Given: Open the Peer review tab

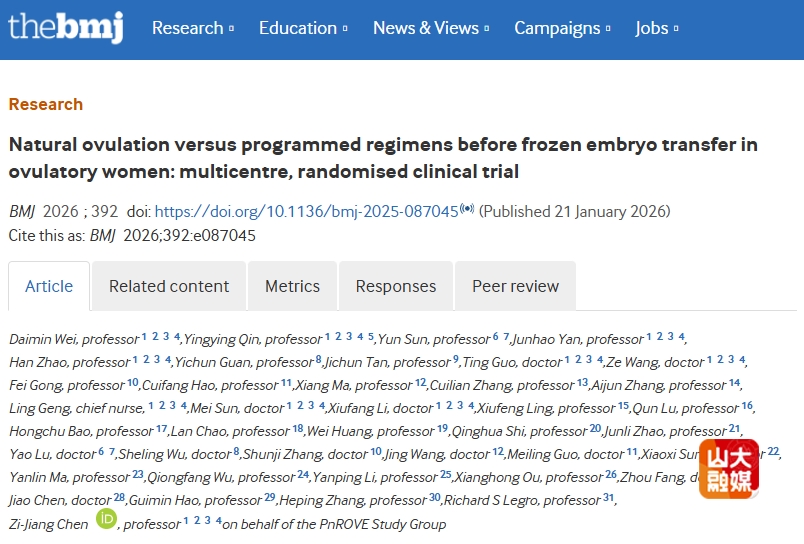Looking at the screenshot, I should (515, 286).
